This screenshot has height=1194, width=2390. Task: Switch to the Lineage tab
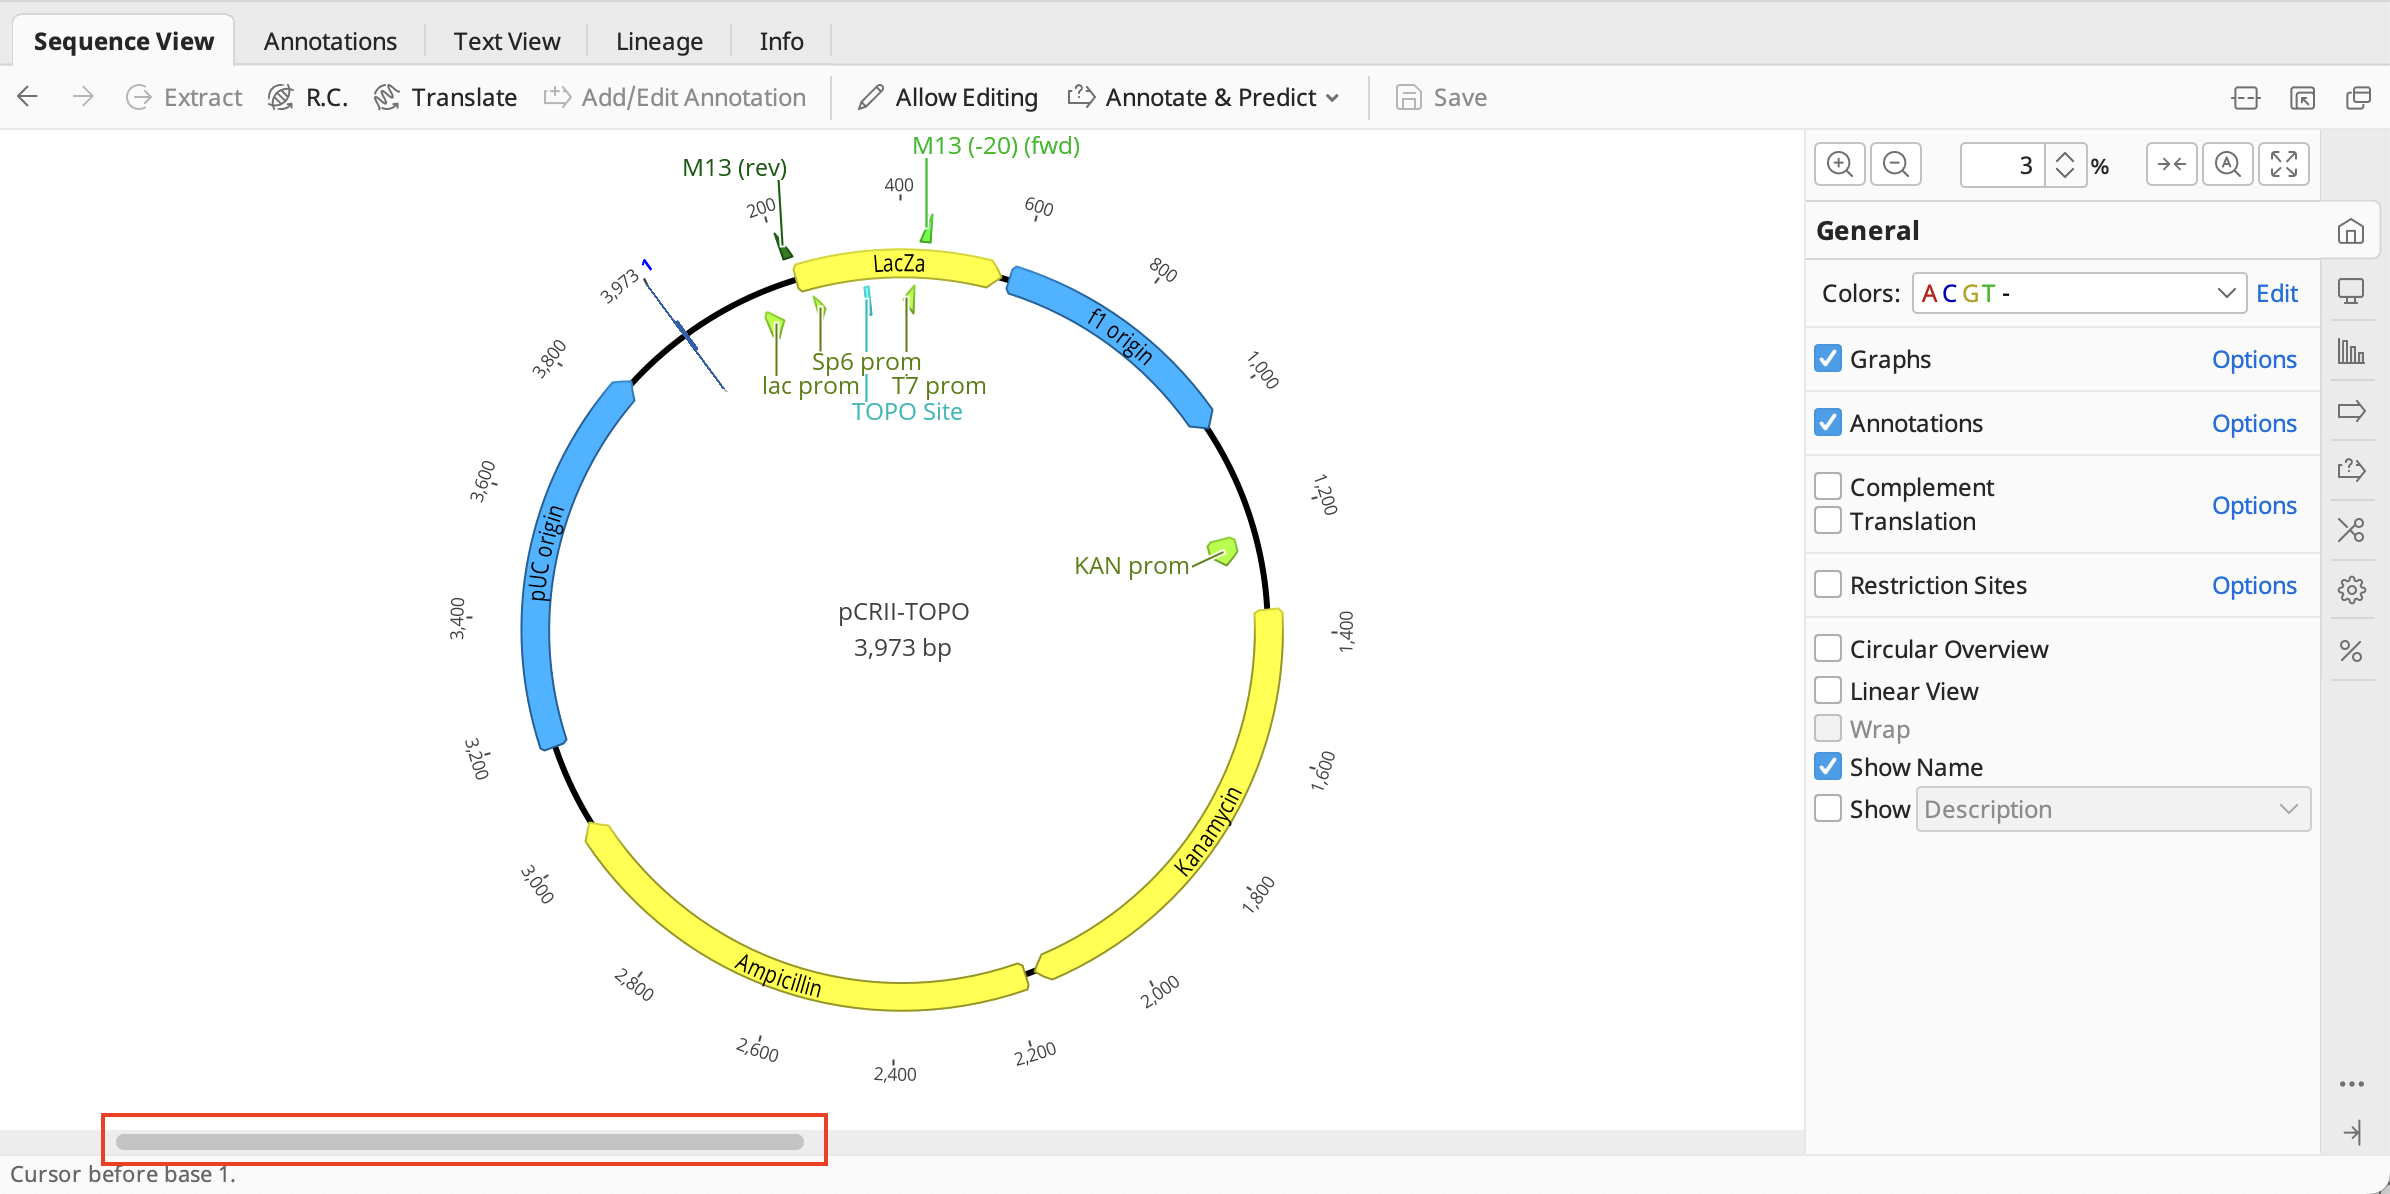[659, 41]
